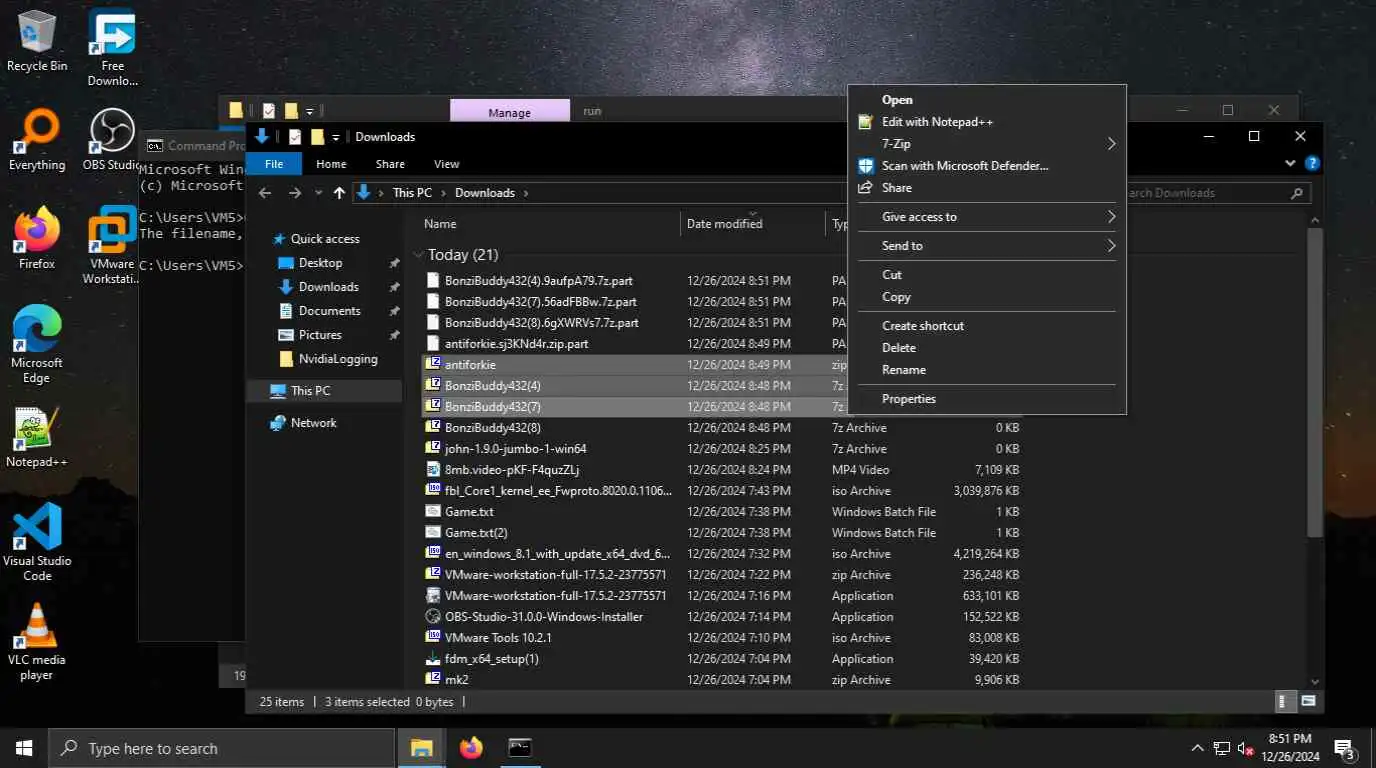Expand chevron after This PC in address bar
Screen dimensions: 1376x768
click(444, 193)
